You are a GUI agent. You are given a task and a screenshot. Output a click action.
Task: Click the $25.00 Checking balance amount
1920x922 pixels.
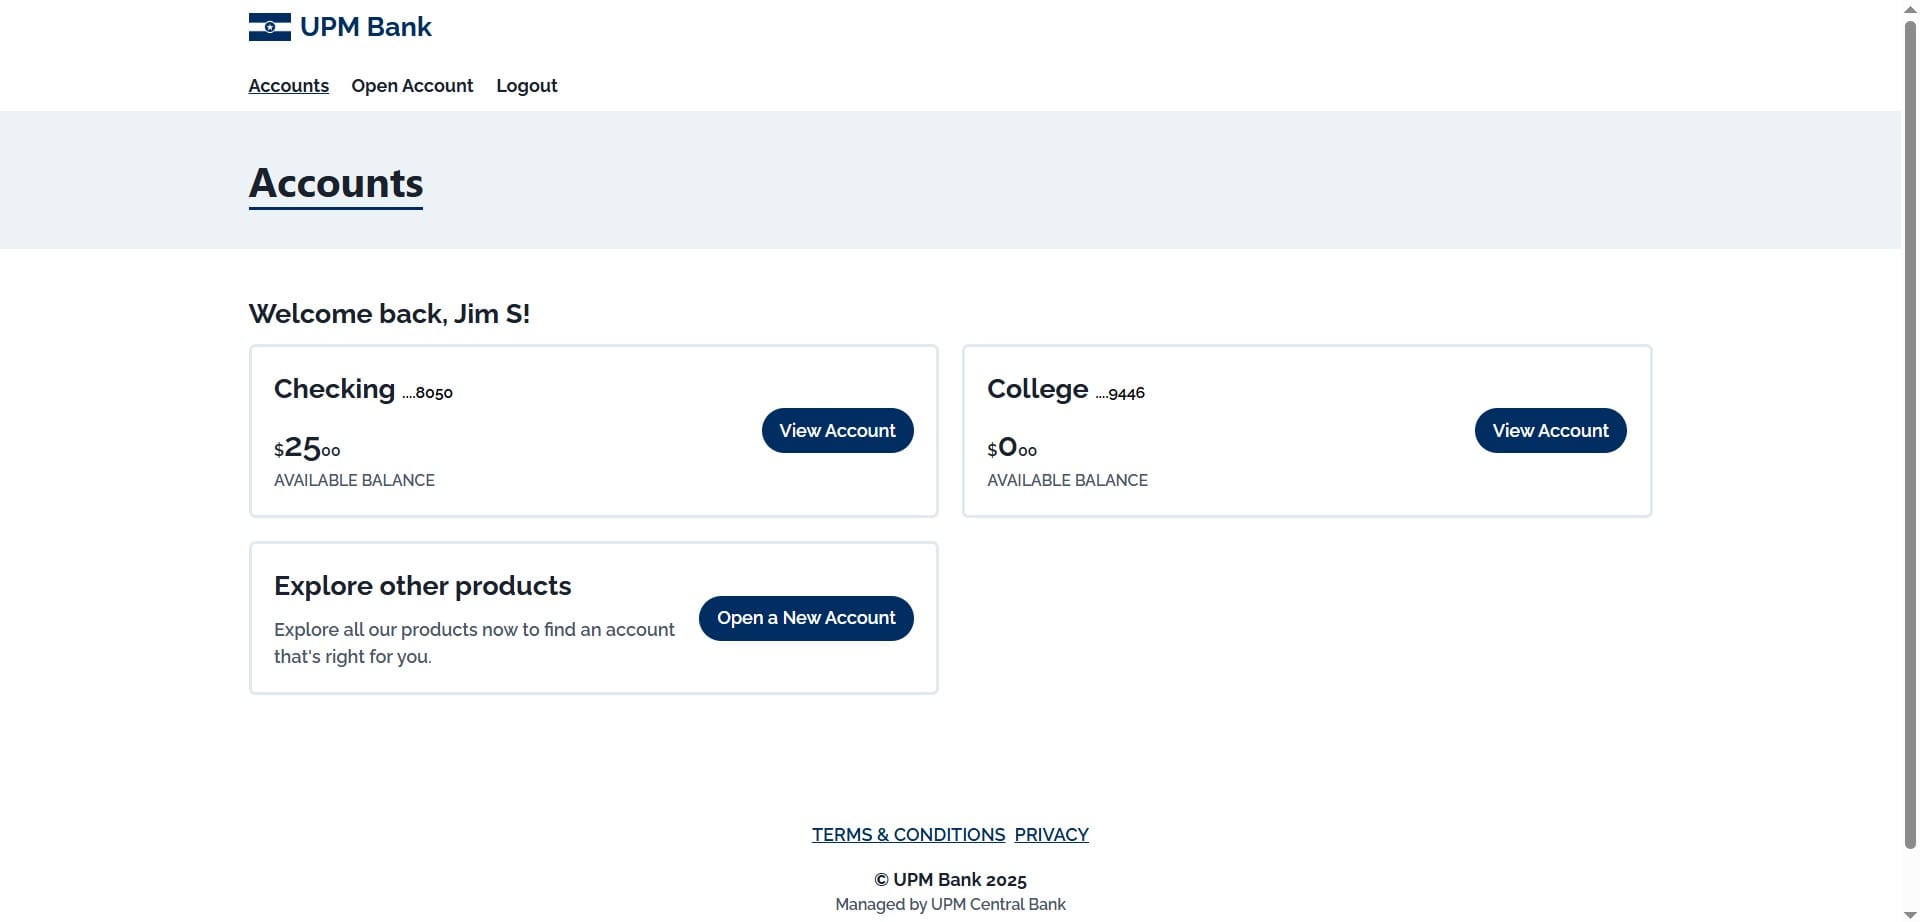click(307, 448)
